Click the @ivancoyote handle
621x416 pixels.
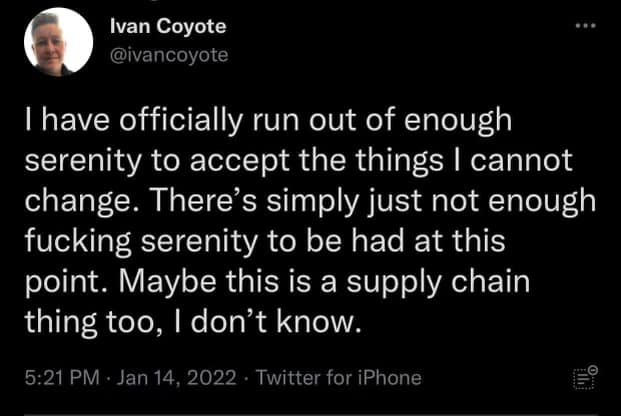[169, 55]
